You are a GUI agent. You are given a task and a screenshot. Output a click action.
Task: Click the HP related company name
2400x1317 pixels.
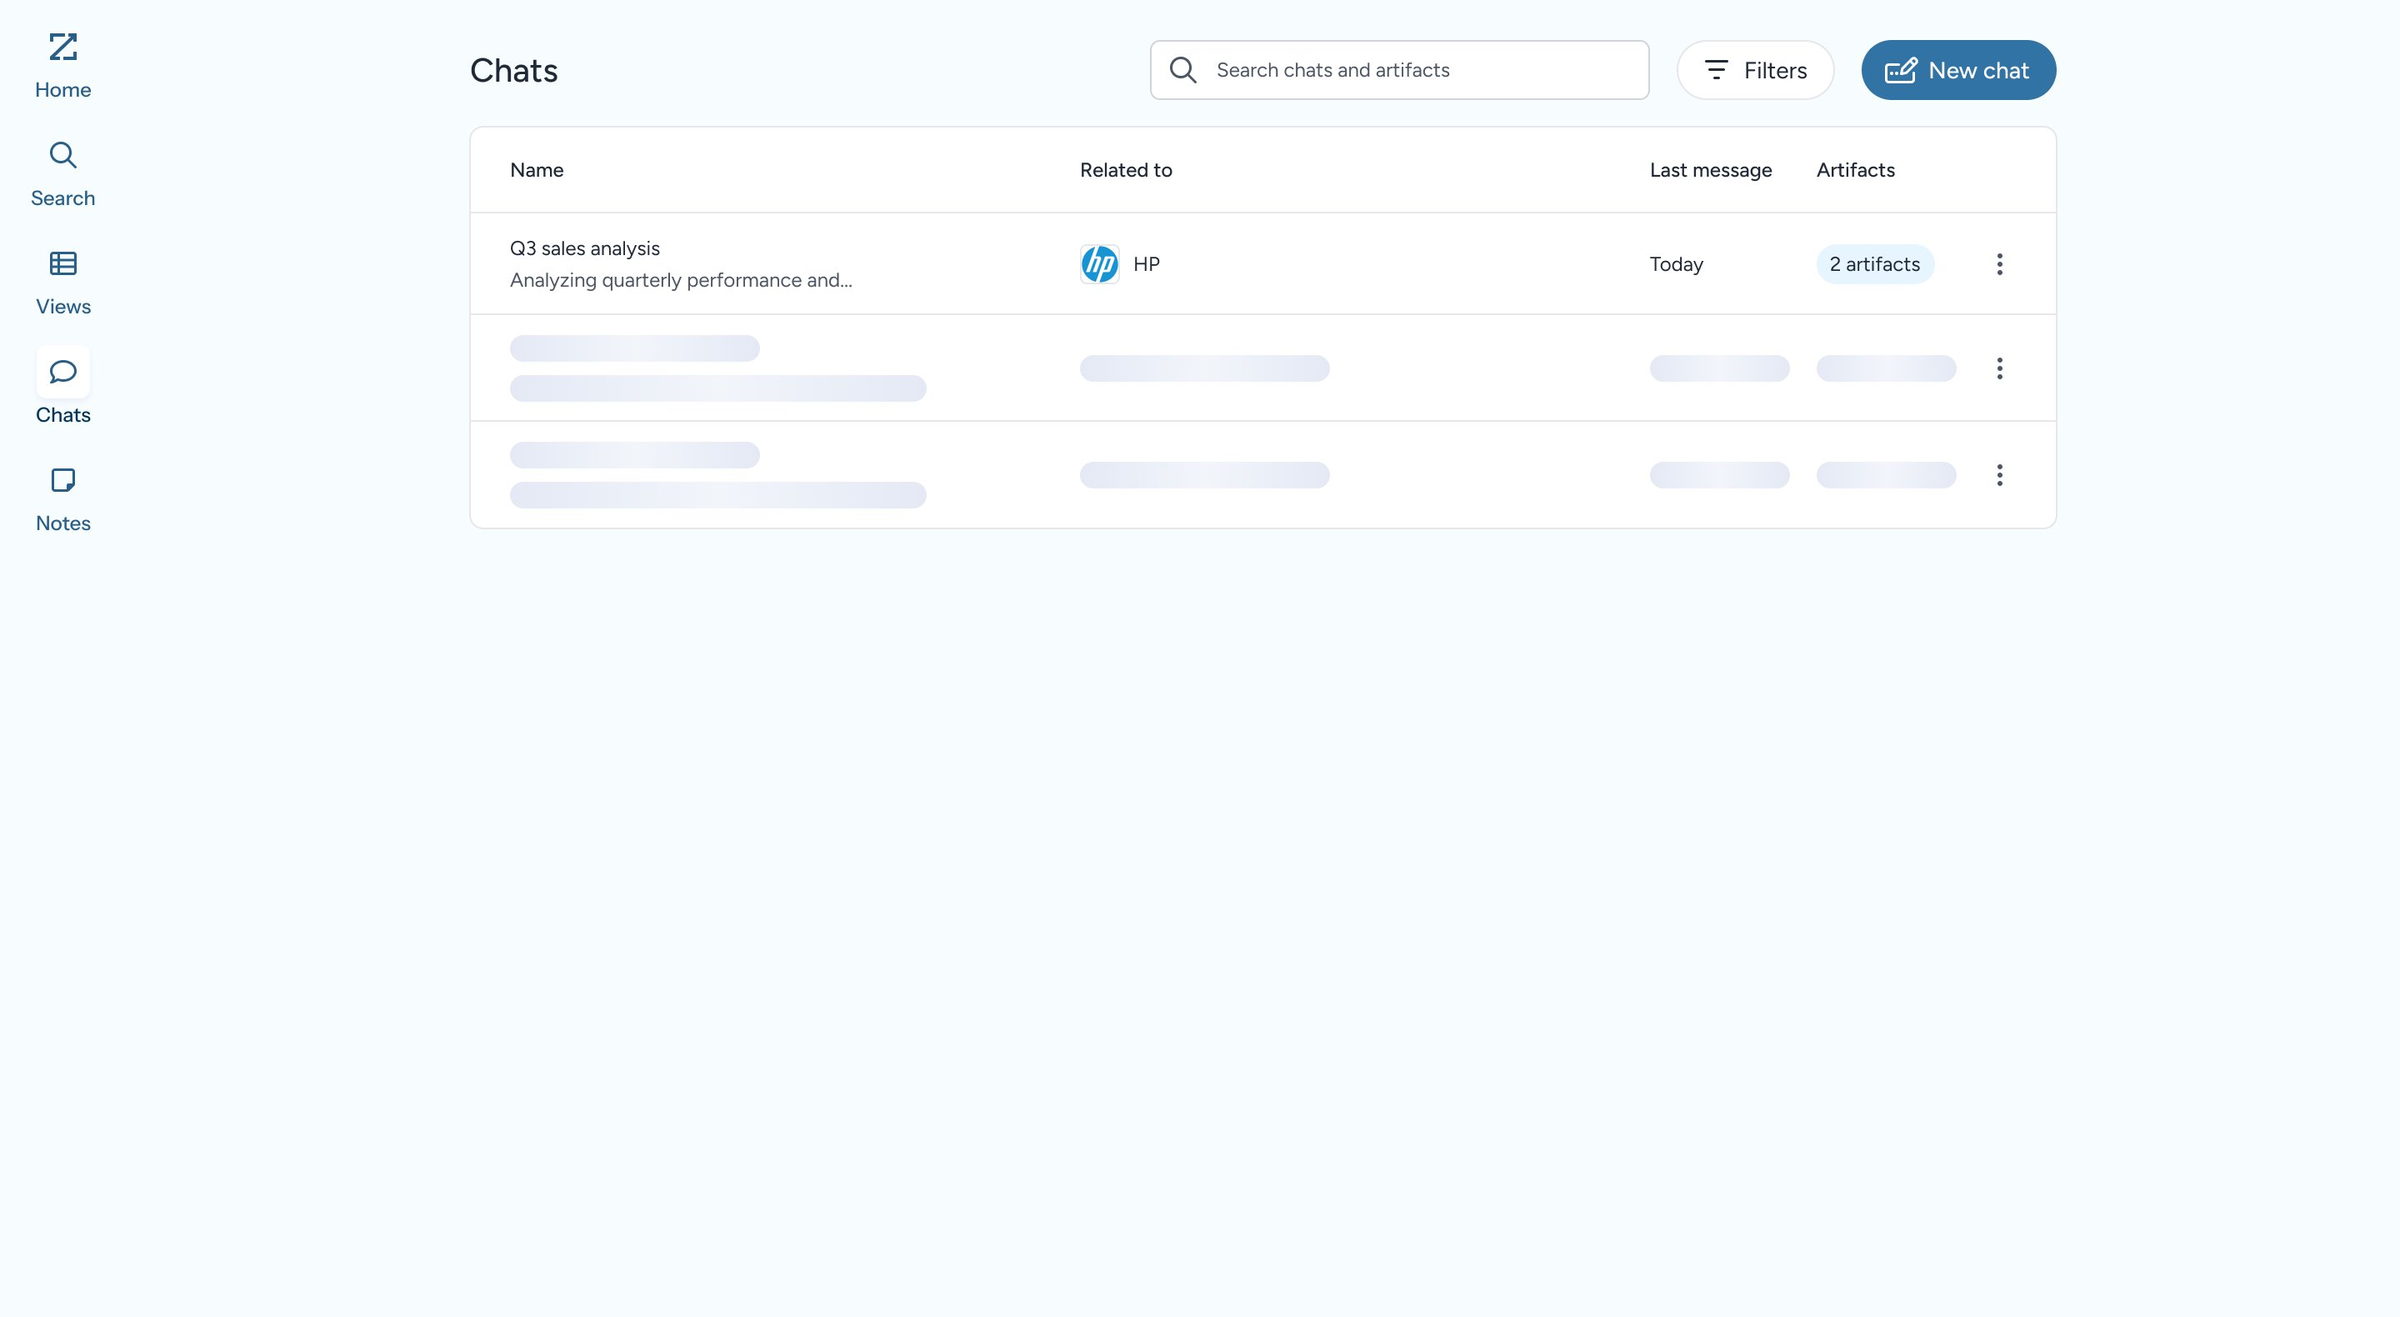[1146, 264]
